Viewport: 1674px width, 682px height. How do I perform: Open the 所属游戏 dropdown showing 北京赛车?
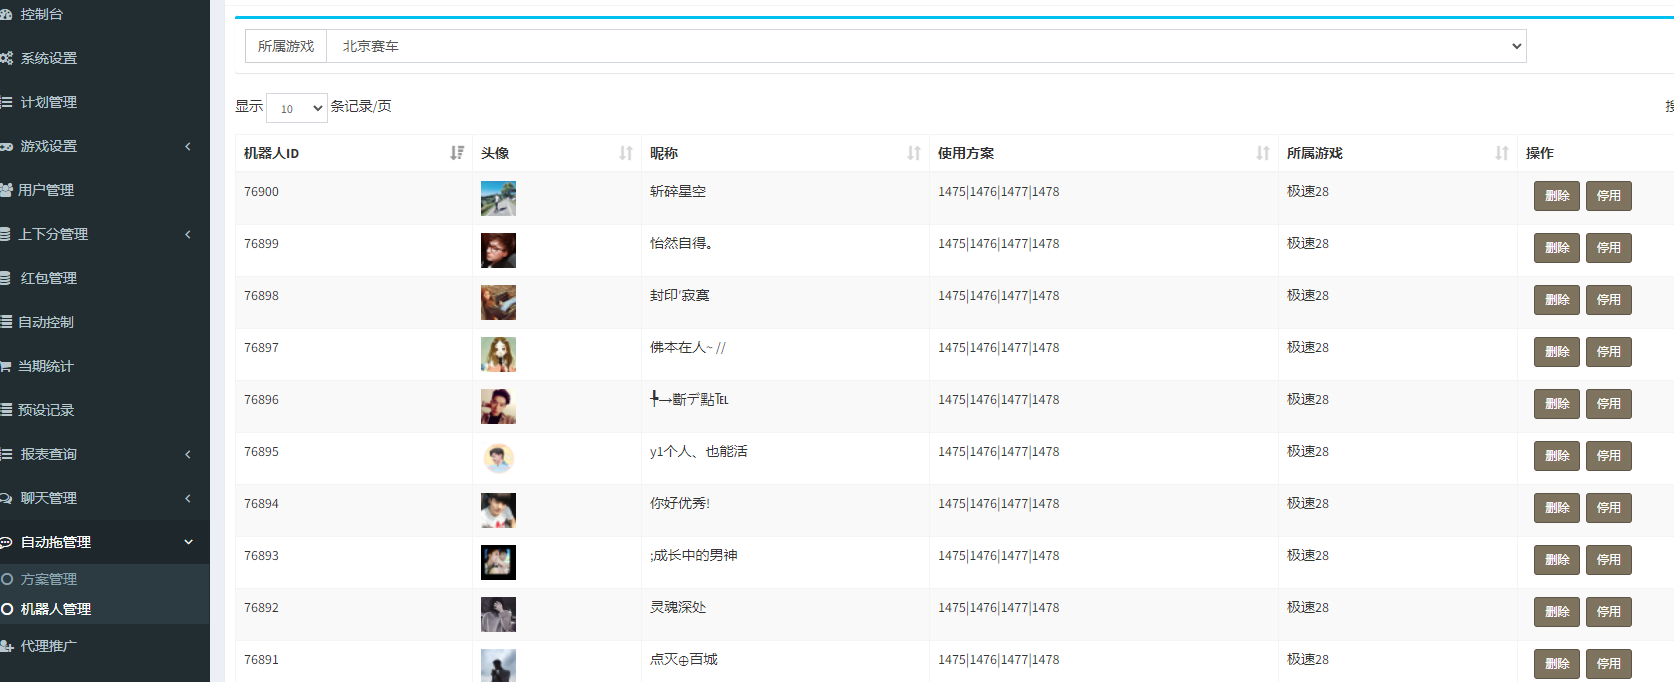925,46
